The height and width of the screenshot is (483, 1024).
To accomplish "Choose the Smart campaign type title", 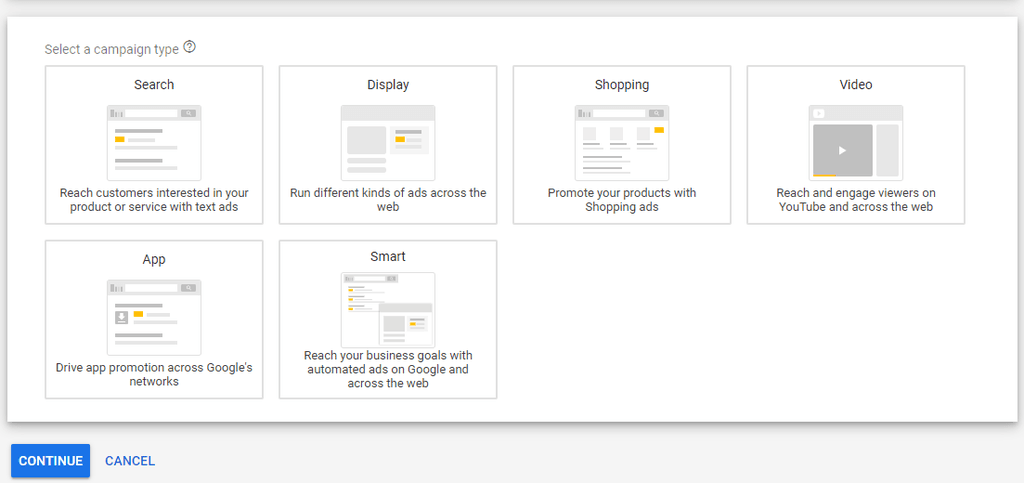I will 388,257.
